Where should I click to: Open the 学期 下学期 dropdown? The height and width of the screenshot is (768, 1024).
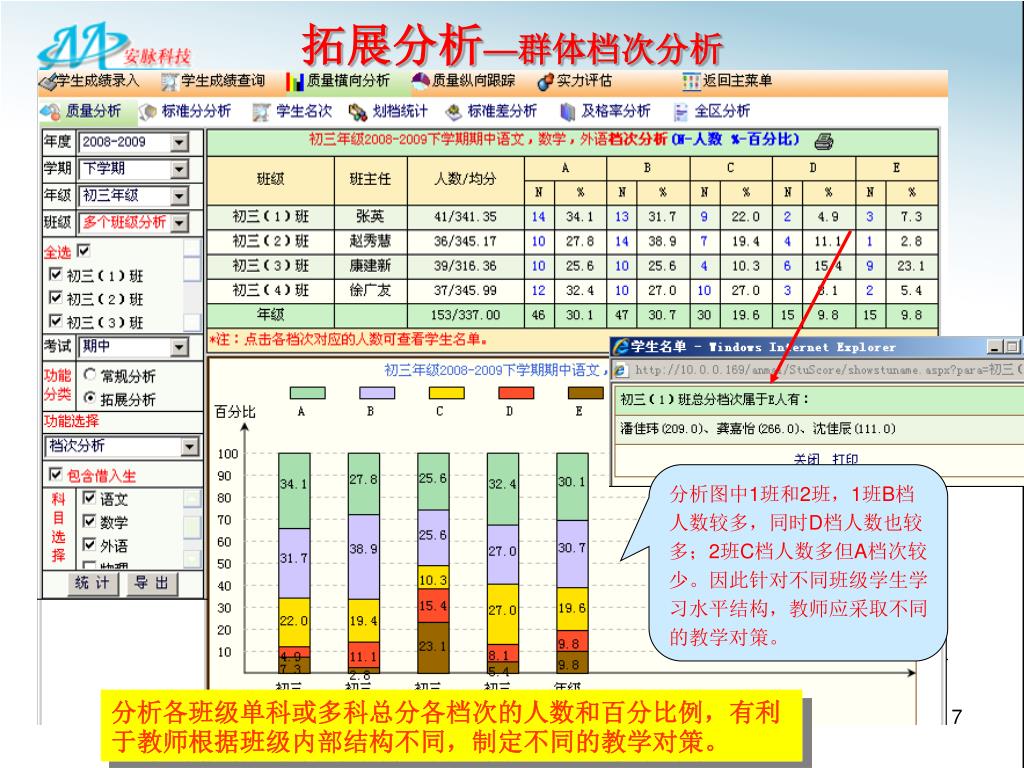[179, 169]
